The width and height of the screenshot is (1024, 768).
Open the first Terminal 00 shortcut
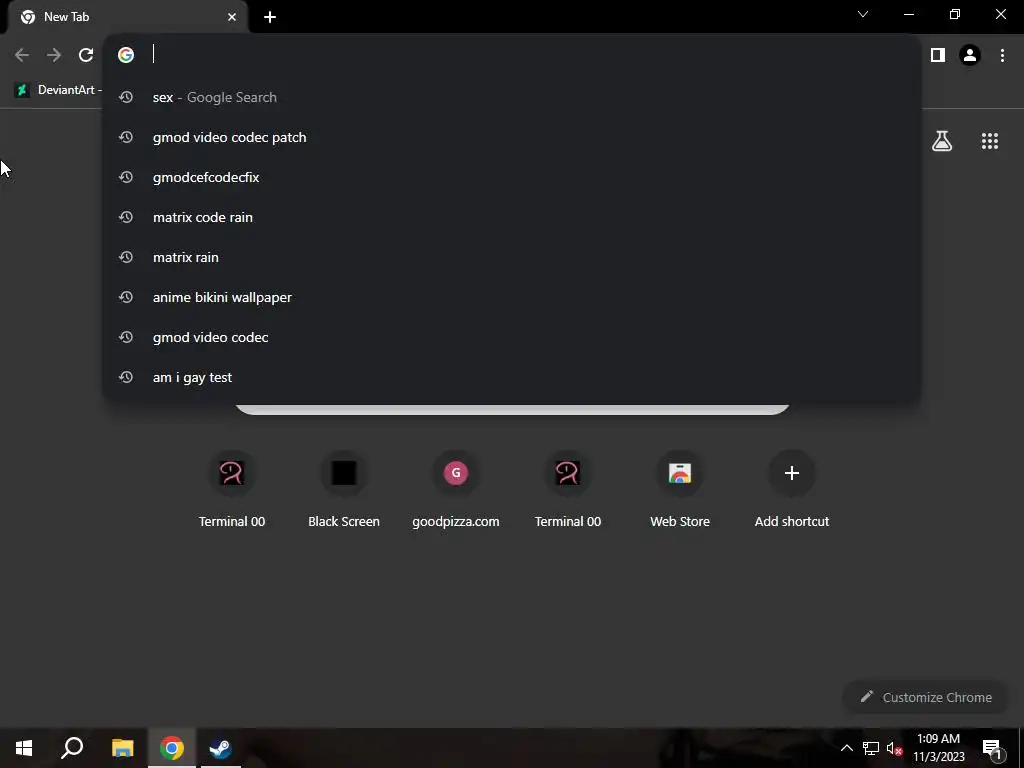click(232, 490)
